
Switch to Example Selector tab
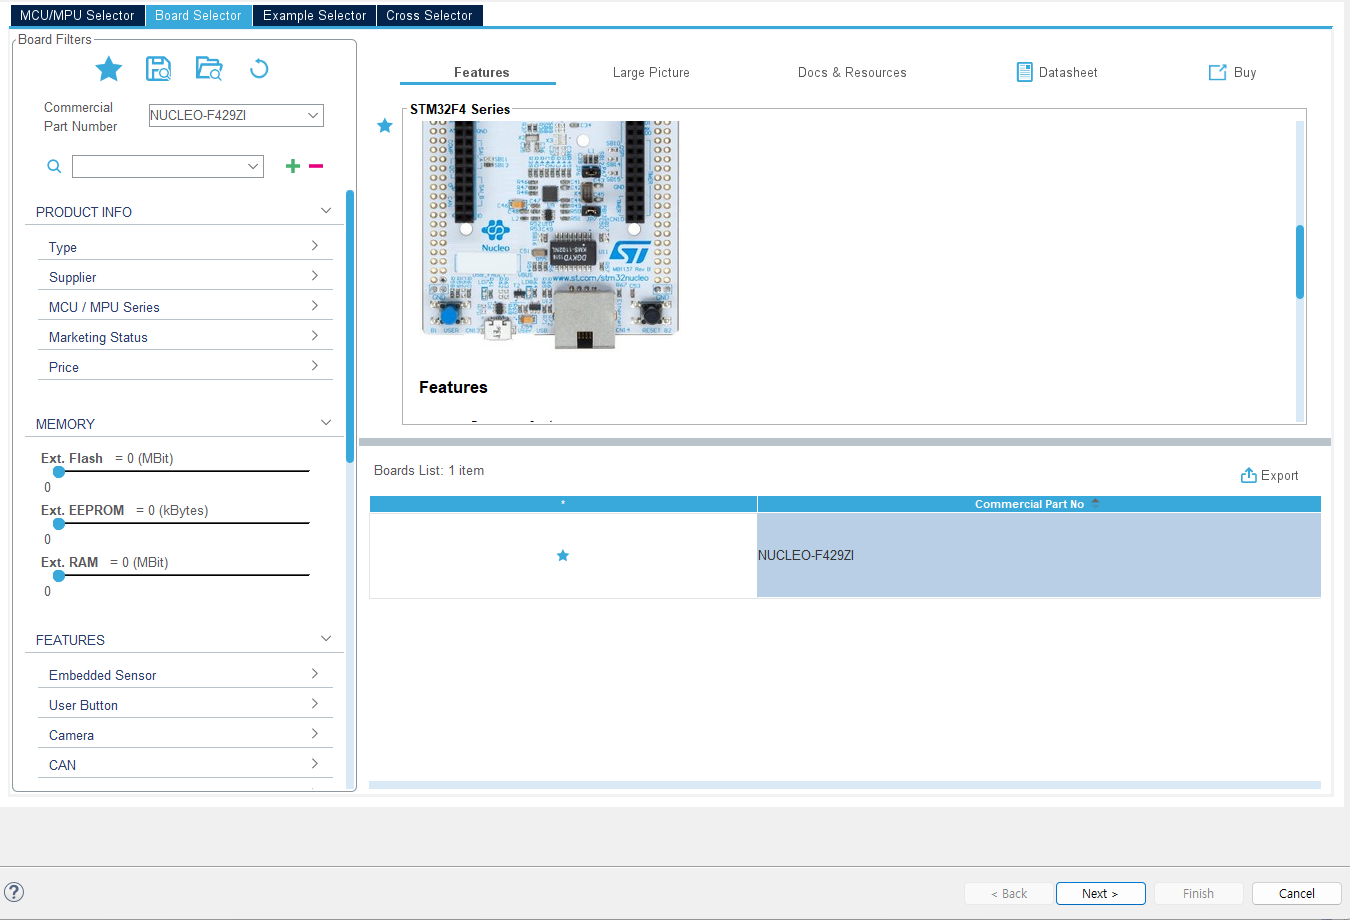pyautogui.click(x=314, y=15)
